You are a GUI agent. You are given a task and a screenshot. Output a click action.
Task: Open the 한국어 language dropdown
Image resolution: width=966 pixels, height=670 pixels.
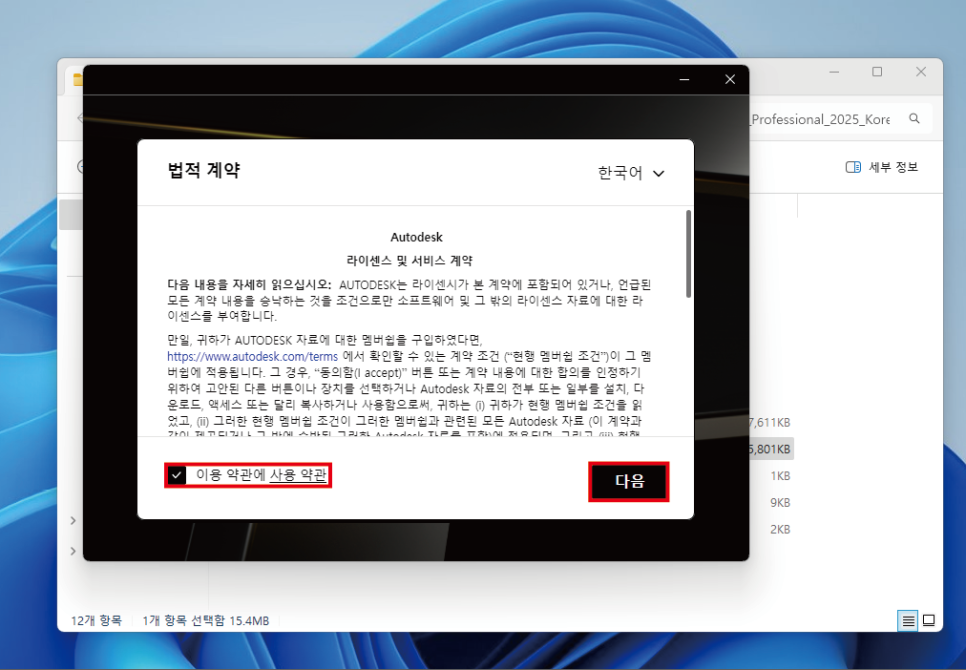click(631, 173)
